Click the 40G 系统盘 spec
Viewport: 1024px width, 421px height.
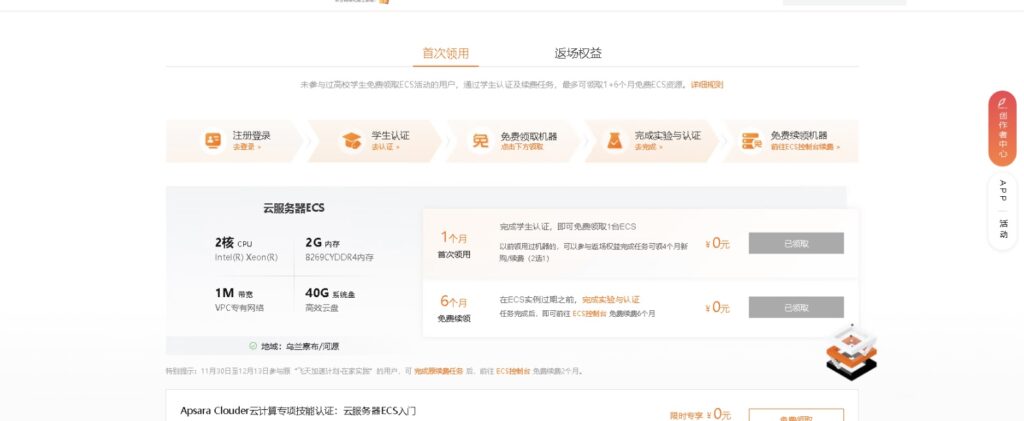coord(330,293)
